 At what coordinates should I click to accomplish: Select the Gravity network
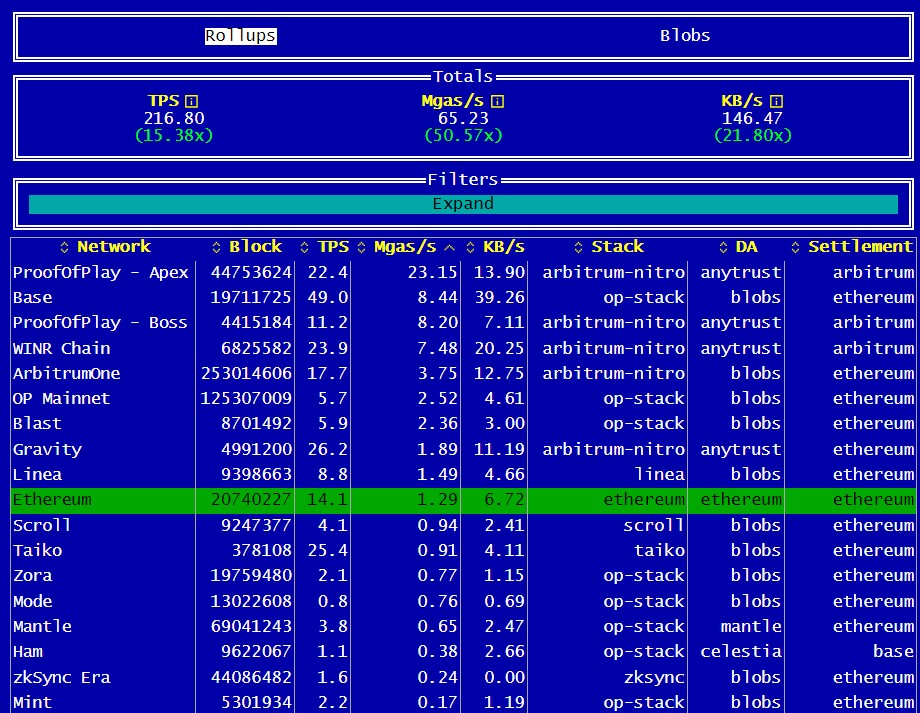click(x=47, y=450)
